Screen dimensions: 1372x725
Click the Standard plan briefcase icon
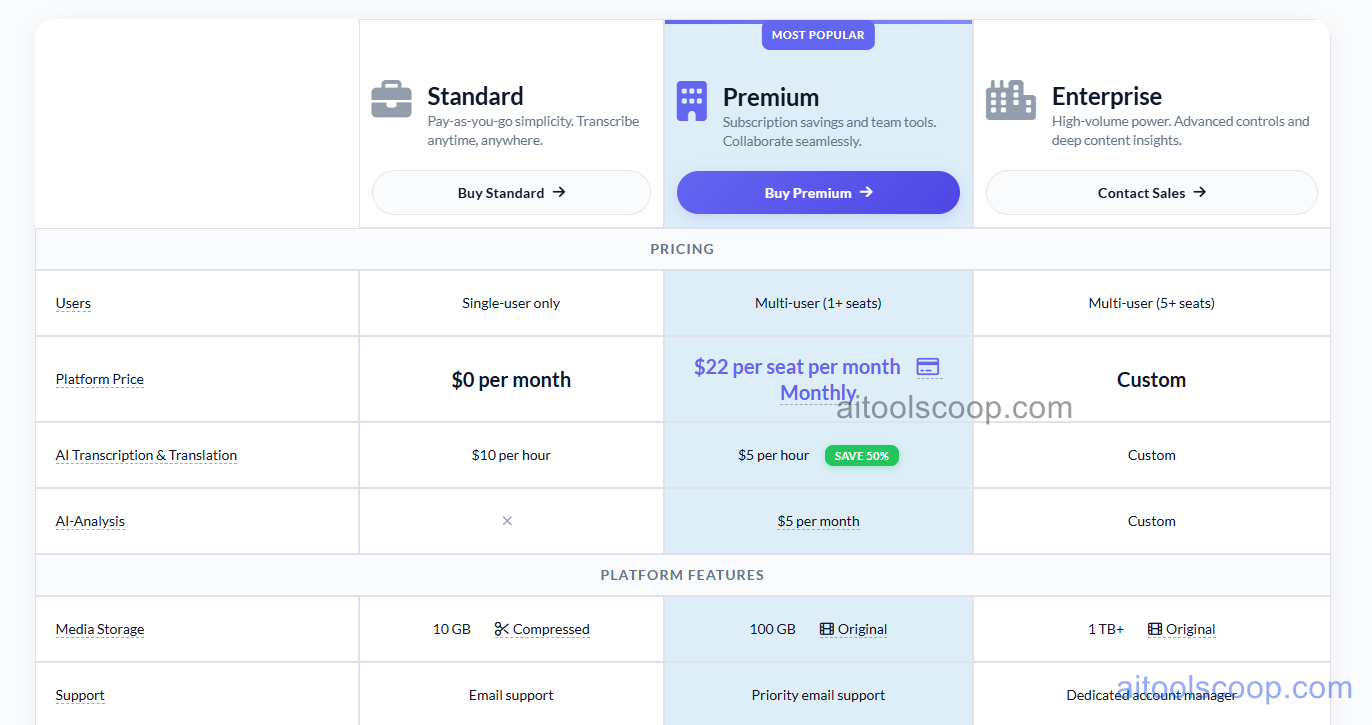tap(391, 98)
